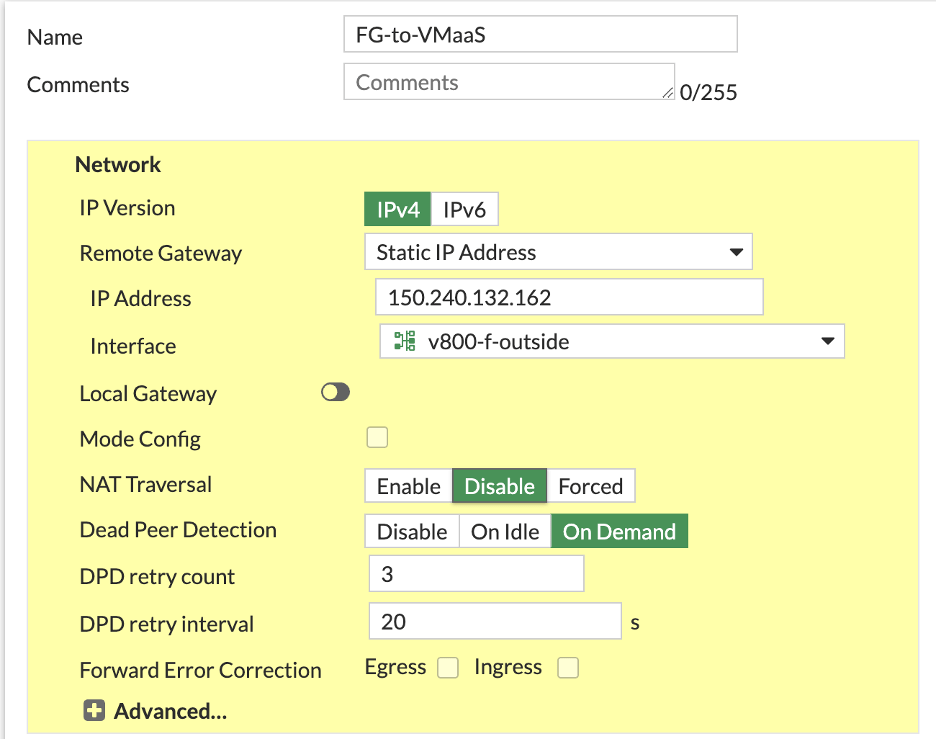
Task: Set NAT Traversal to Enable
Action: [x=408, y=486]
